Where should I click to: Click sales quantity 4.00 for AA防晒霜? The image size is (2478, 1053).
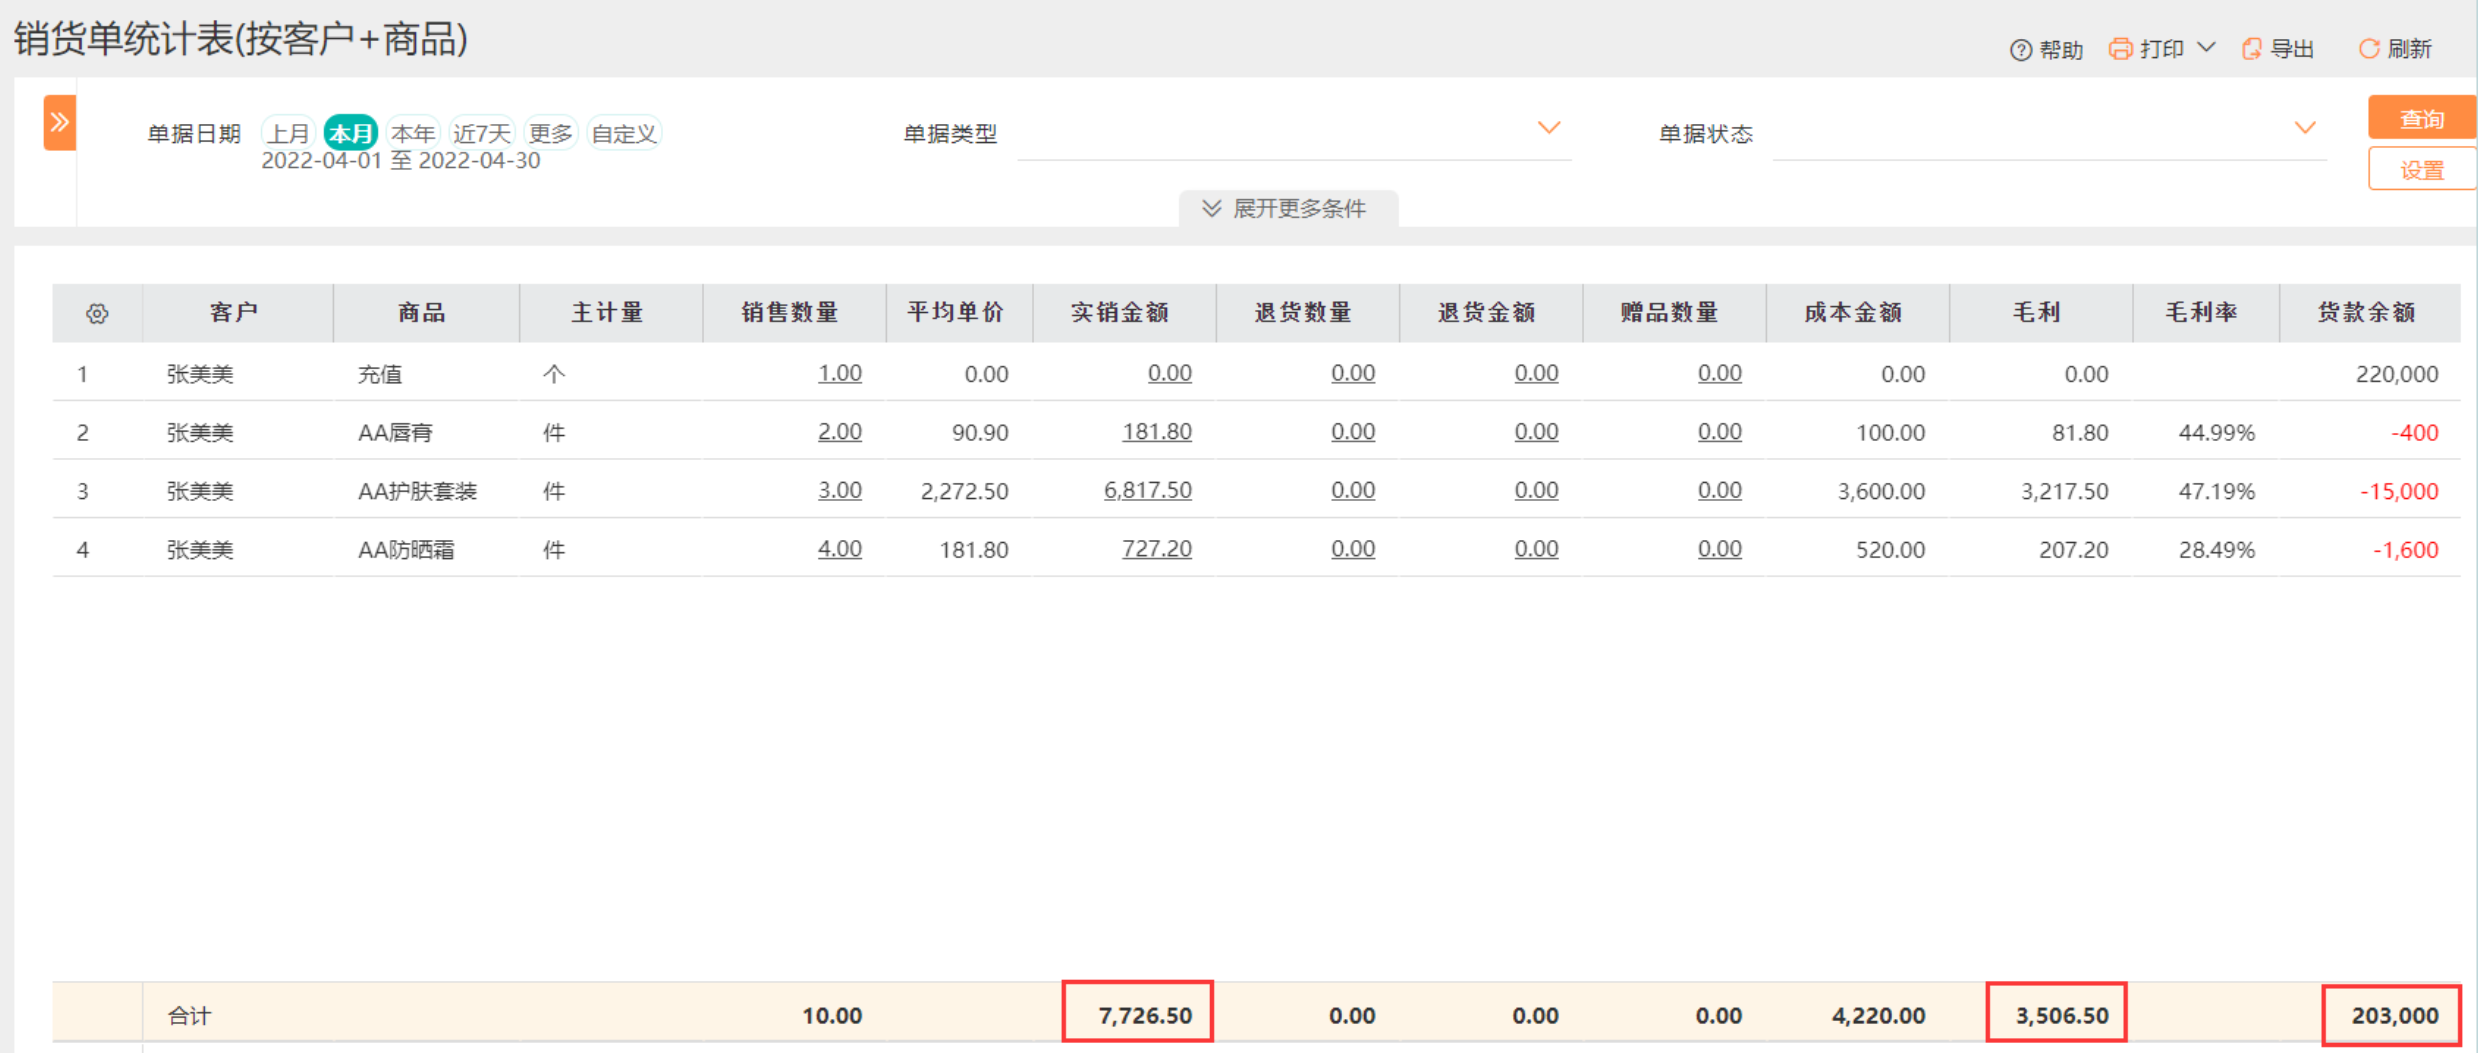(839, 549)
